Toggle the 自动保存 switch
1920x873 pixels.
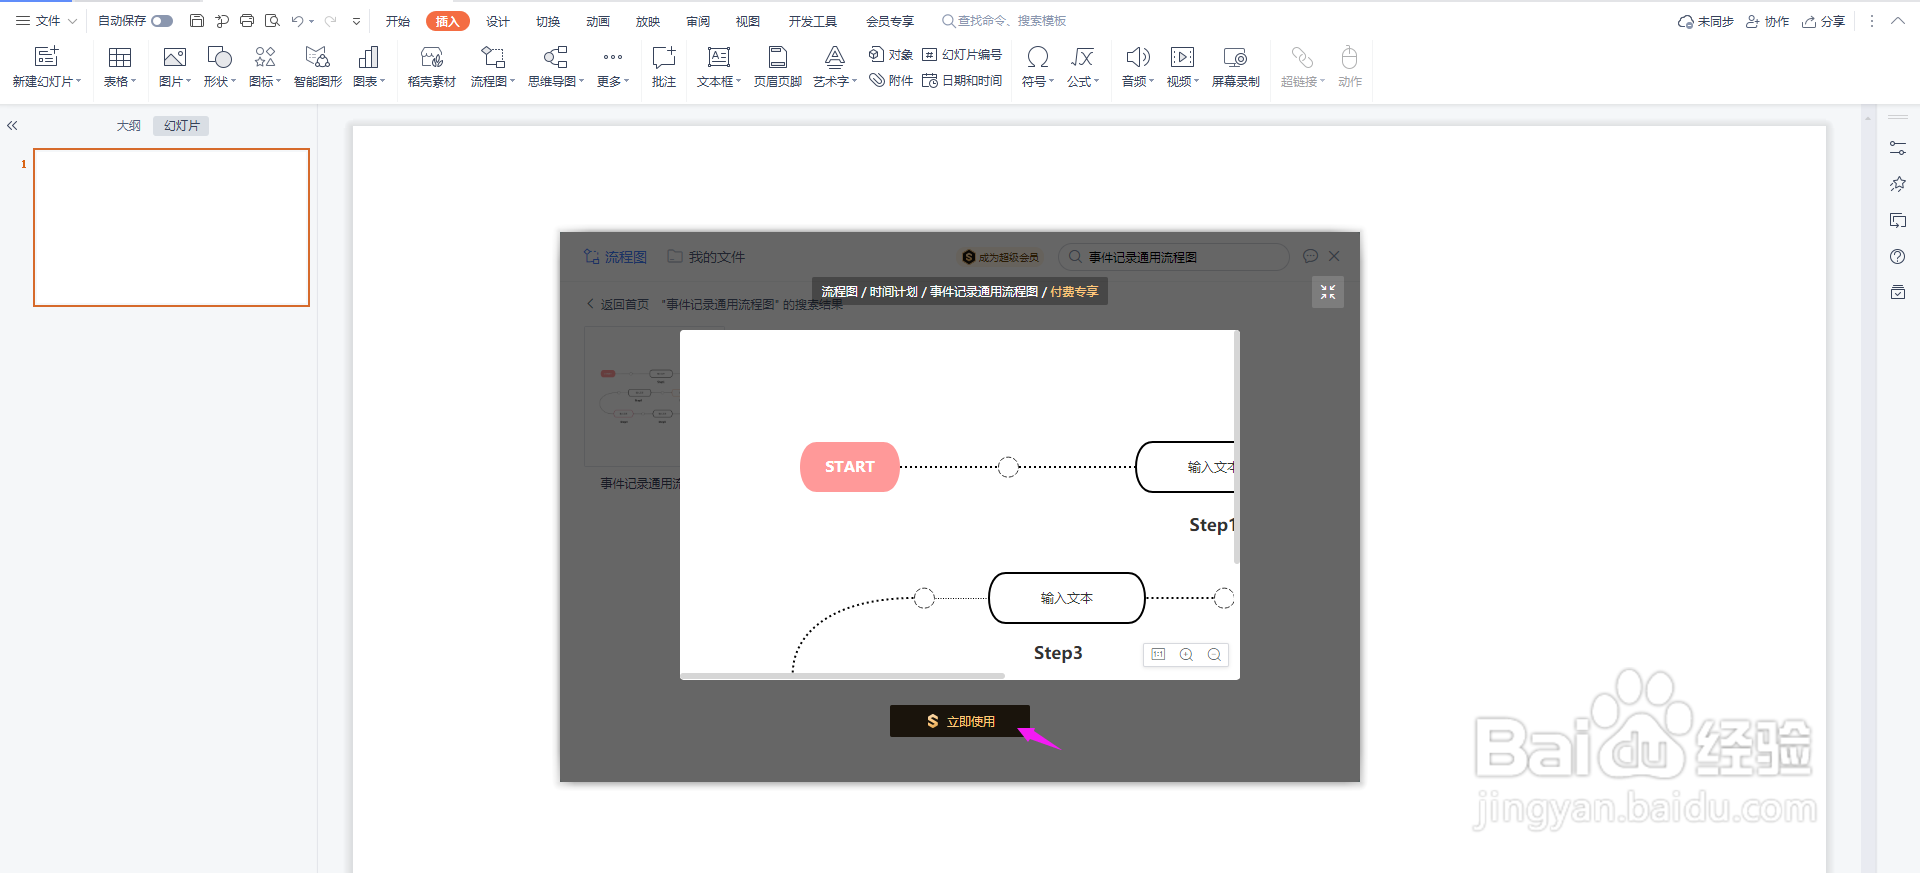(162, 21)
